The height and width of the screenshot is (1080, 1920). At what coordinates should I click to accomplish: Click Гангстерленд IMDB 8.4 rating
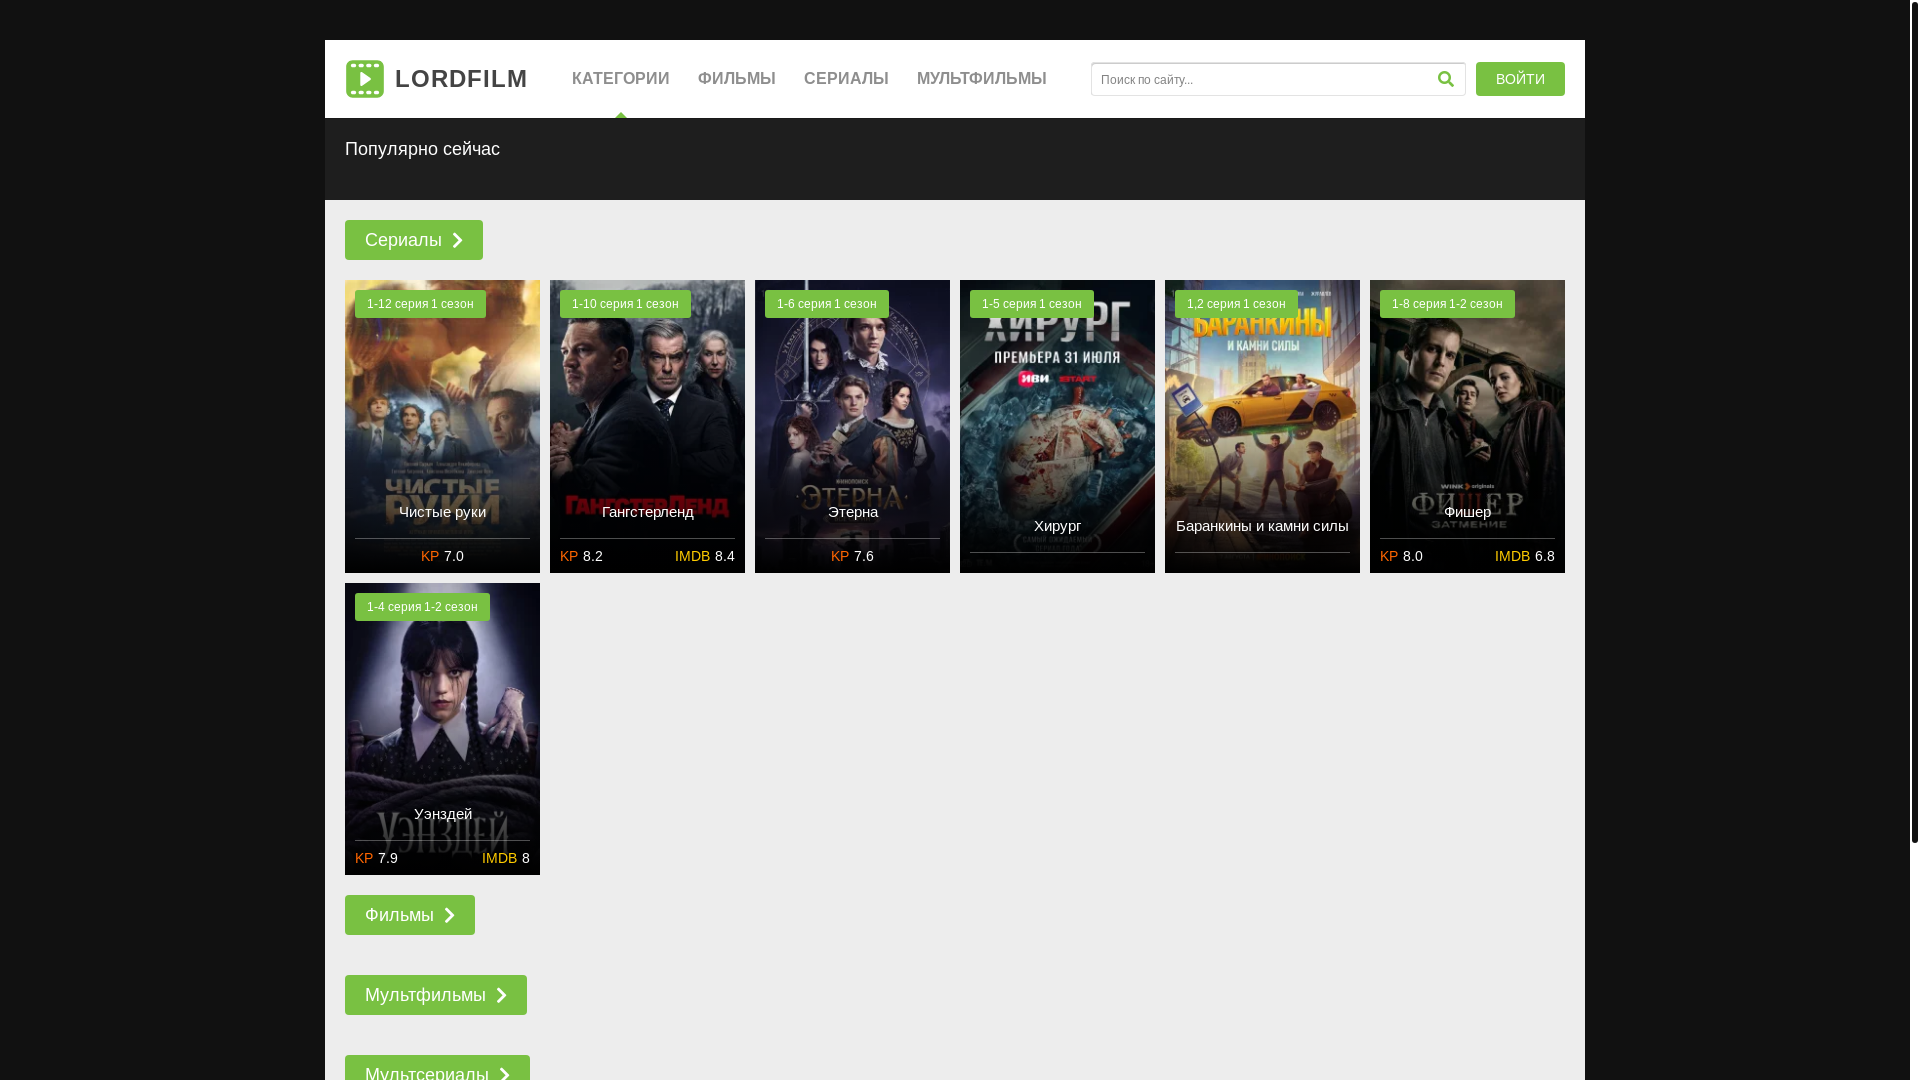tap(705, 556)
